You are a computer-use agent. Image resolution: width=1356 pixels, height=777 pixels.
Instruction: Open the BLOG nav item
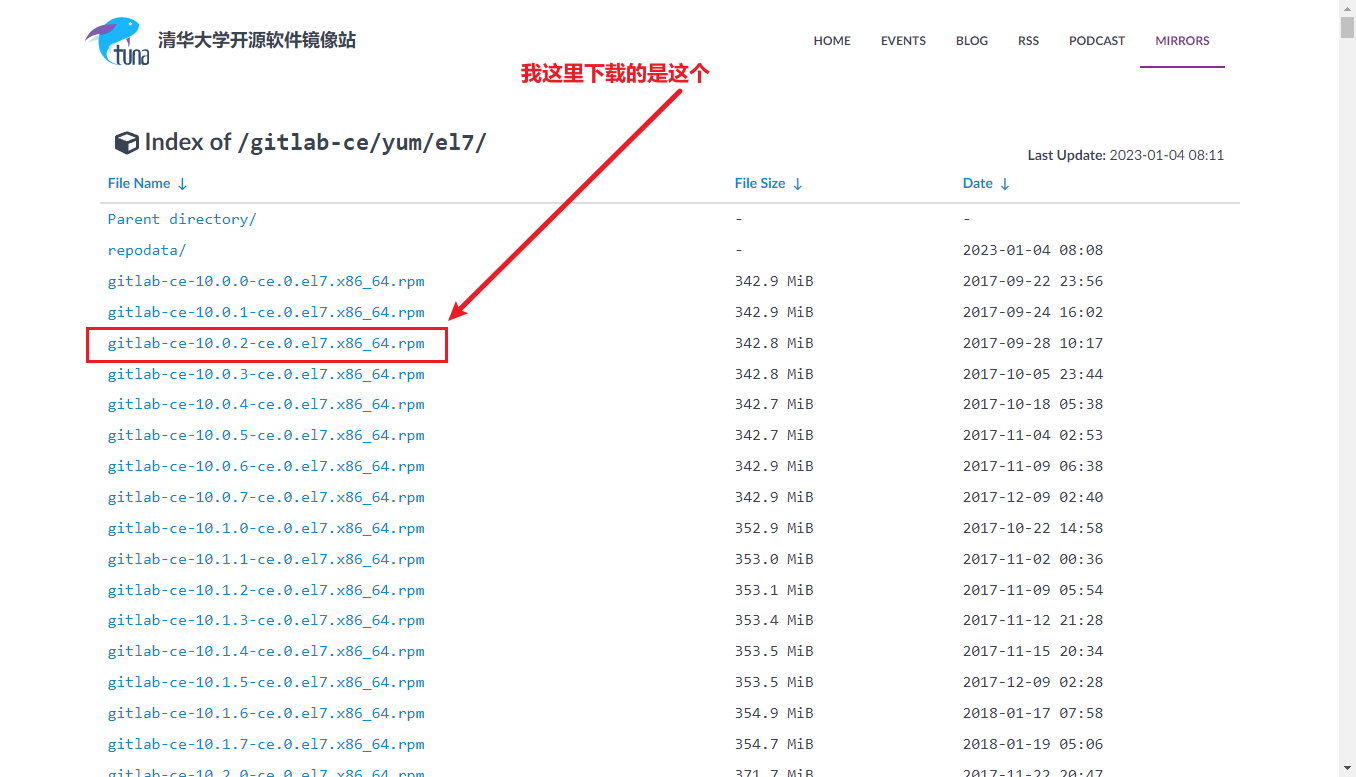click(972, 41)
